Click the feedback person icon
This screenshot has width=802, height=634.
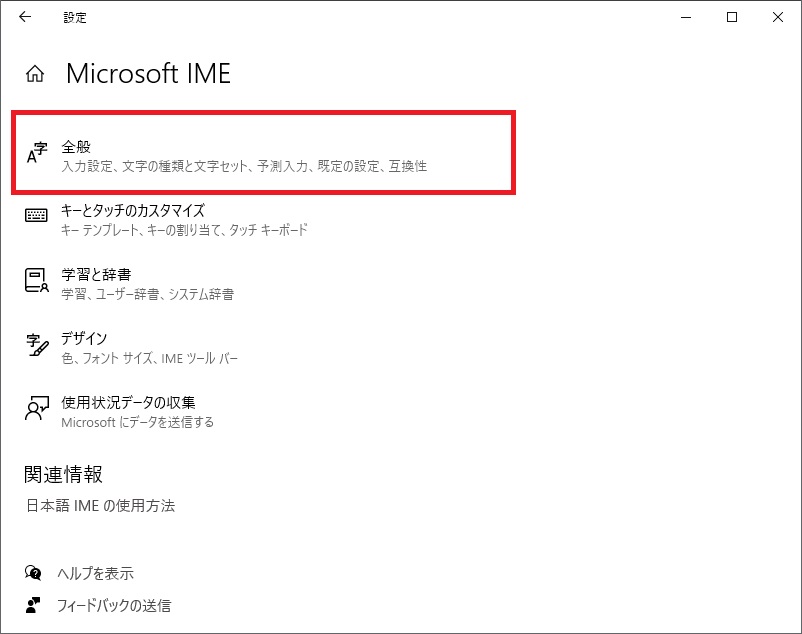coord(33,605)
